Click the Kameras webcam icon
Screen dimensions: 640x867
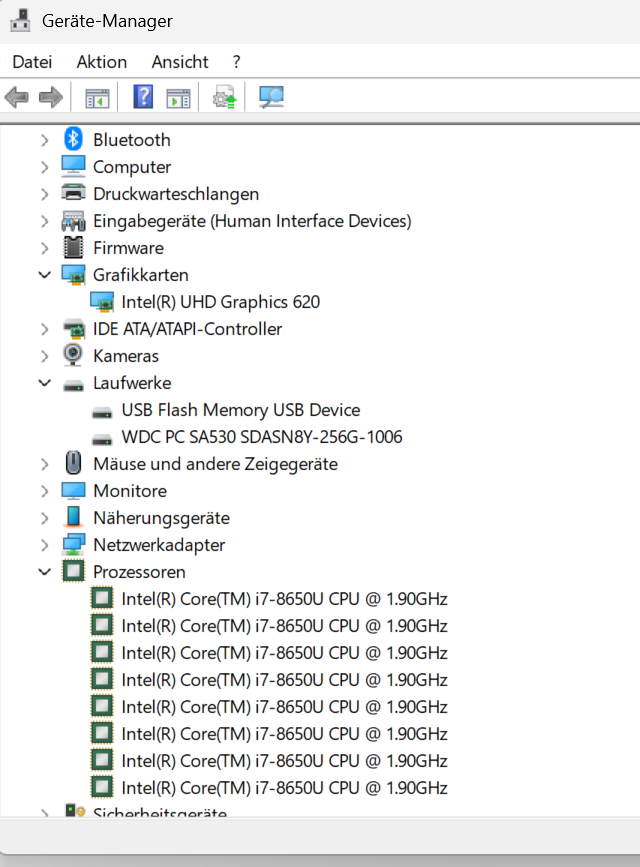(x=73, y=355)
